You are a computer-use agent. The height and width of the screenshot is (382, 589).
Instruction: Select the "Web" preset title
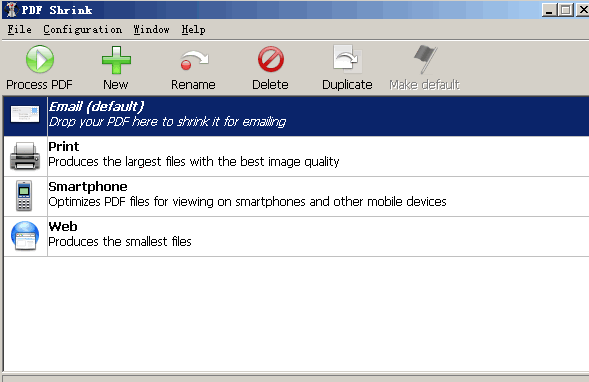coord(63,226)
